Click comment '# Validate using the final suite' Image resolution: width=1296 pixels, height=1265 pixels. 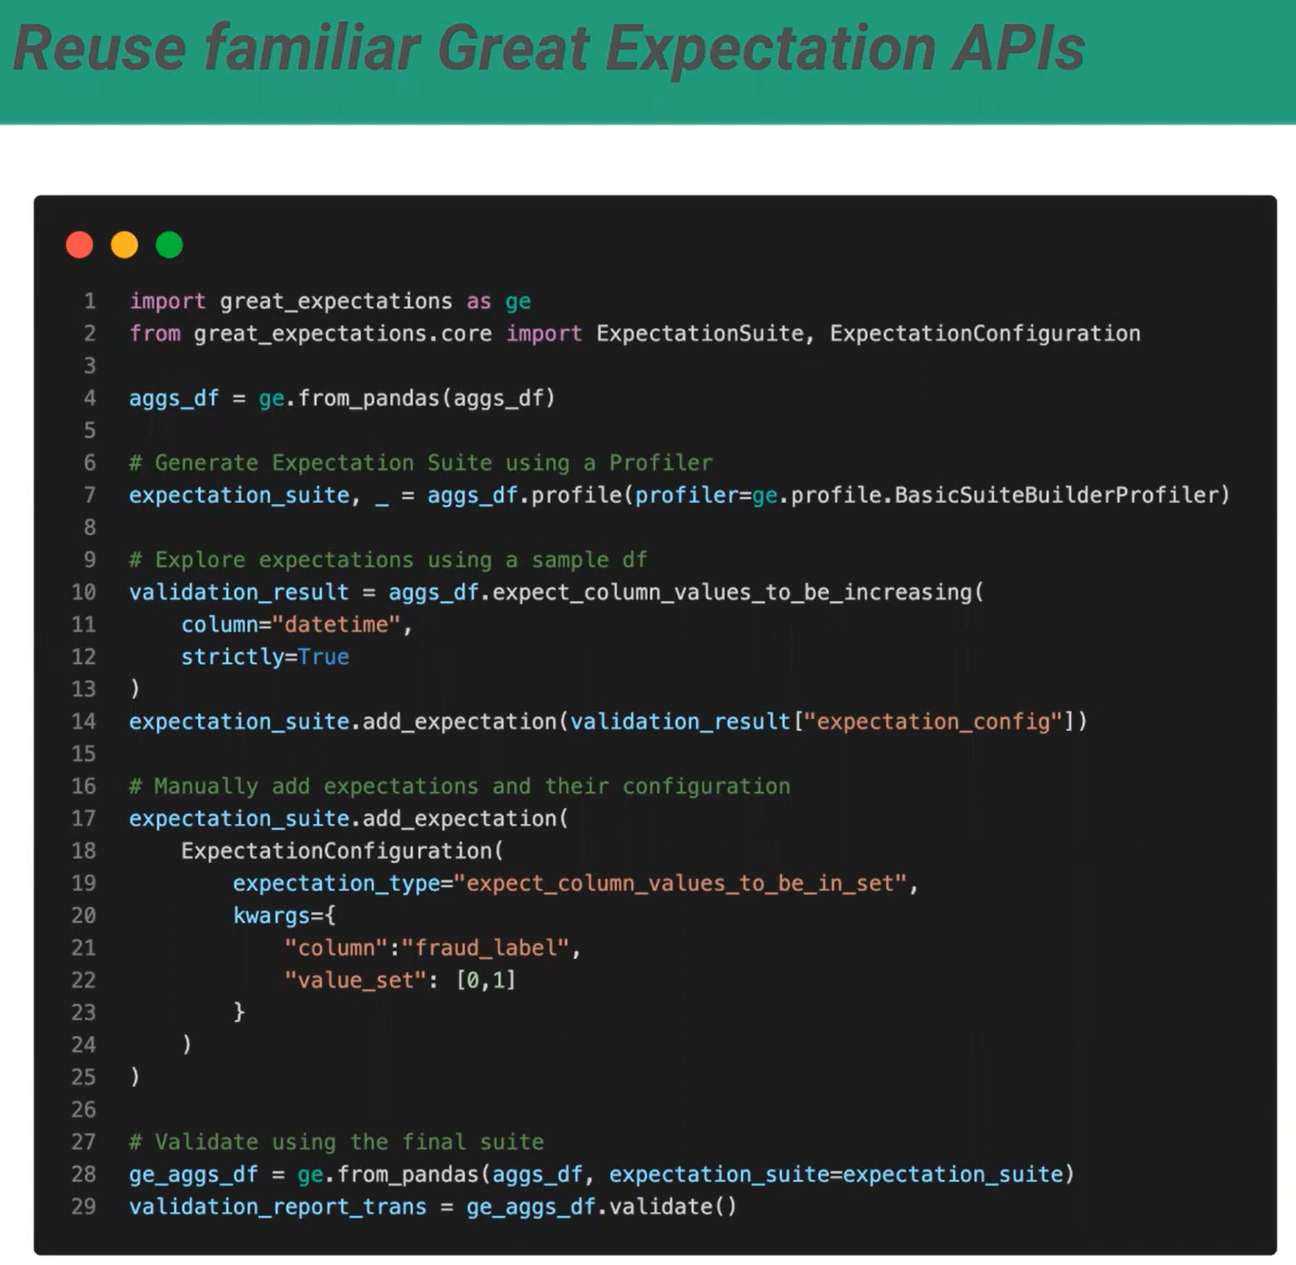point(337,1142)
